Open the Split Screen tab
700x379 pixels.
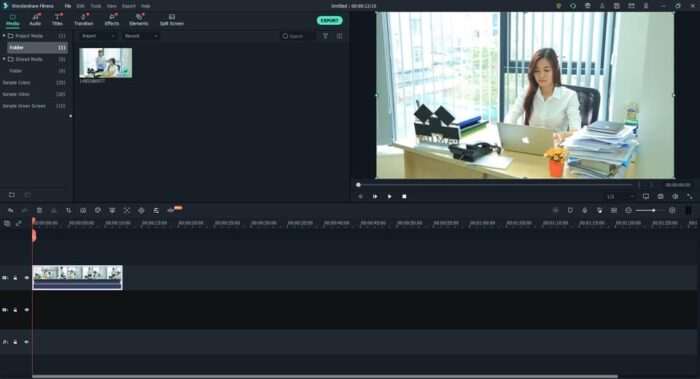(172, 20)
